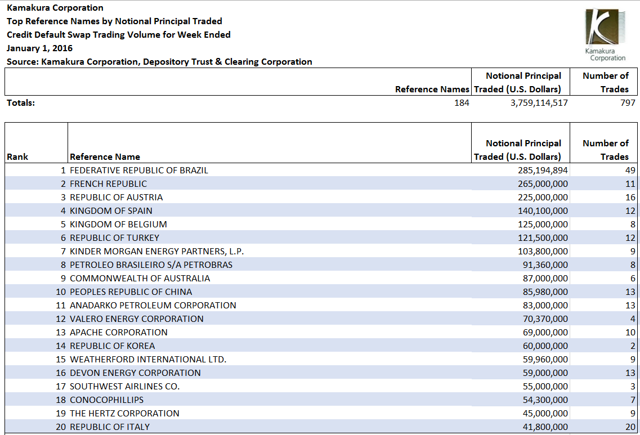Click ANADARKO PETROLEUM CORPORATION cell
The image size is (640, 435).
[x=153, y=305]
